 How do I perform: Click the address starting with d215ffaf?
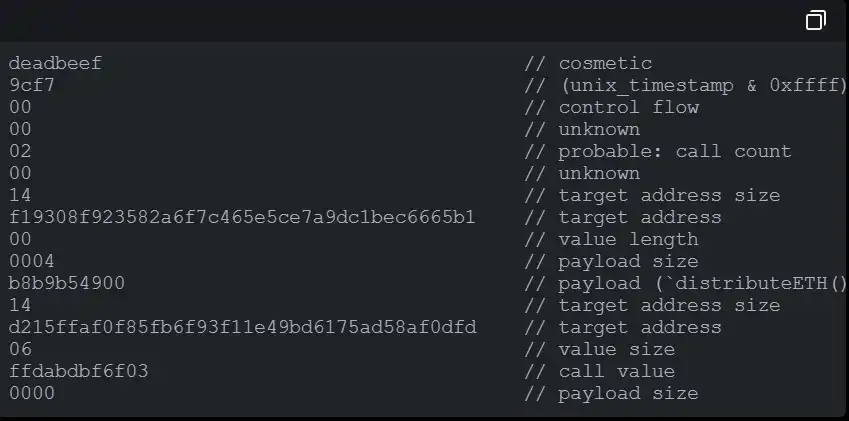tap(242, 328)
